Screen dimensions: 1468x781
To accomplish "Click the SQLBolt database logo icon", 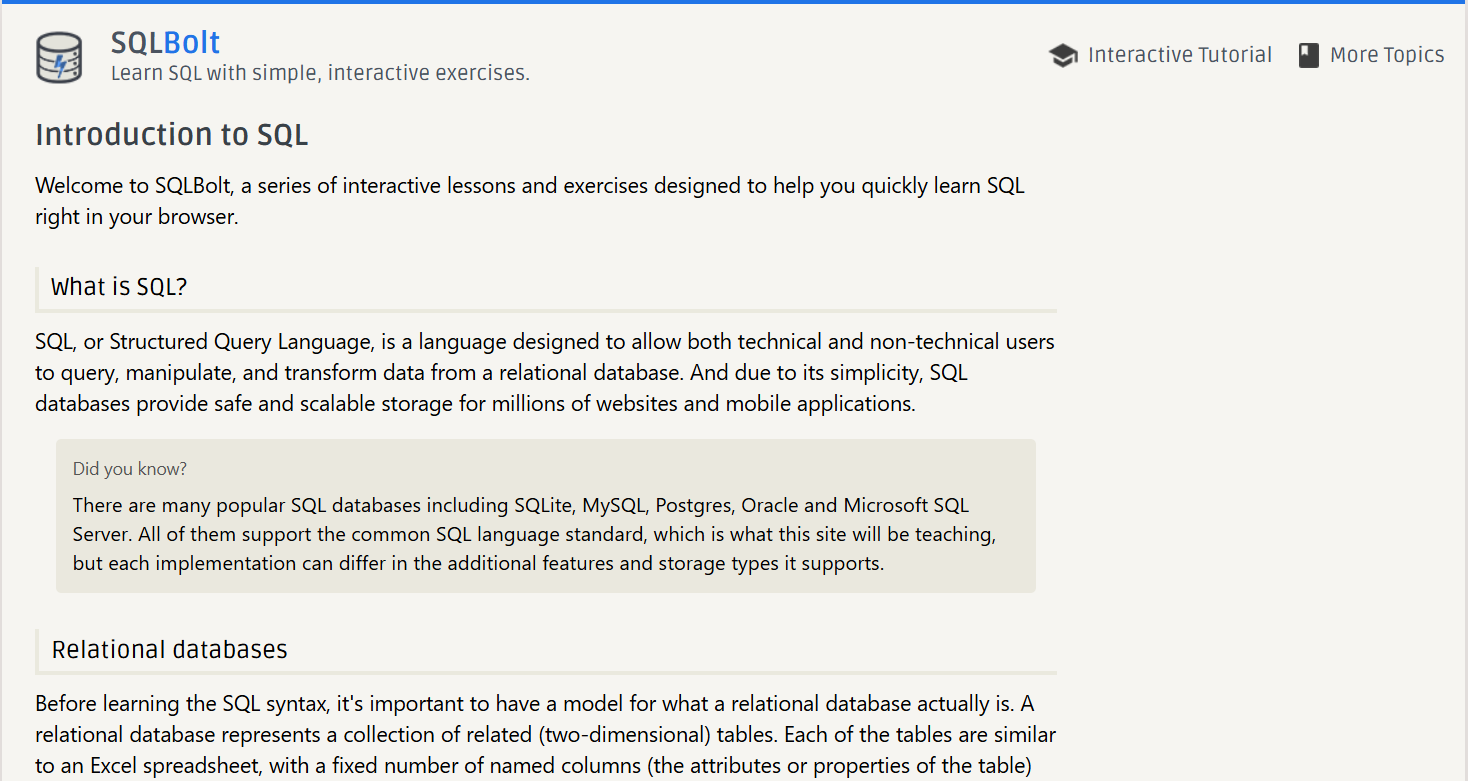I will (x=59, y=57).
